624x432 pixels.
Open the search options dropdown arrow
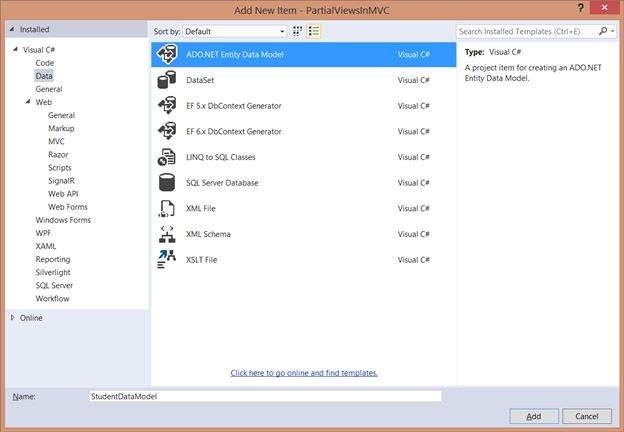click(613, 31)
